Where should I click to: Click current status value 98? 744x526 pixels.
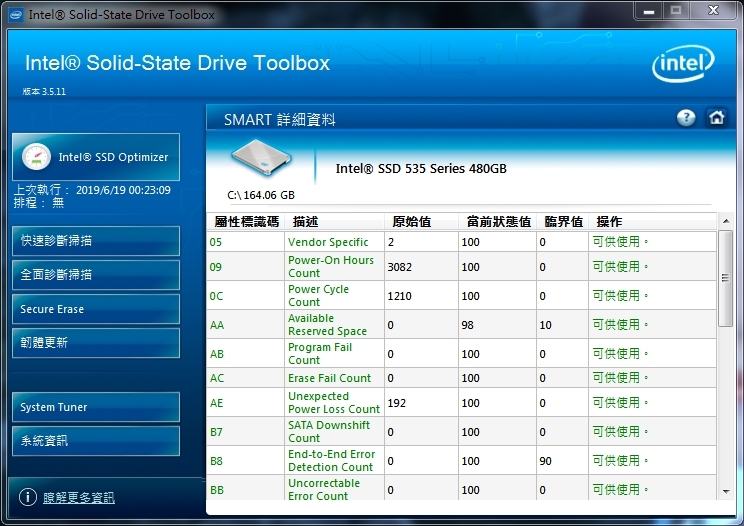click(467, 325)
